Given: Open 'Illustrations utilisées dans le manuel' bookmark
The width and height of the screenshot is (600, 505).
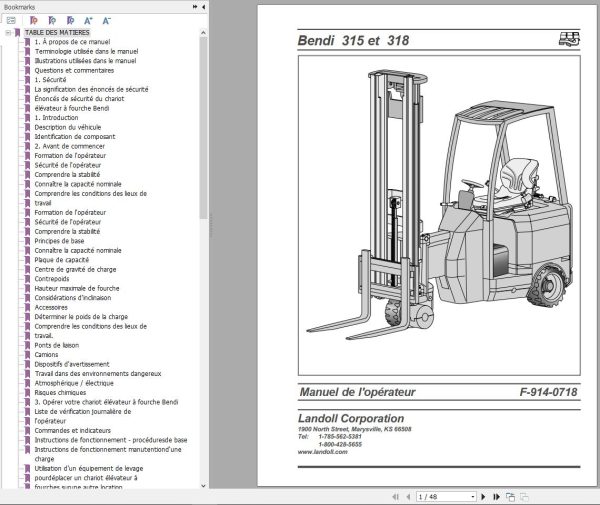Looking at the screenshot, I should pos(85,61).
